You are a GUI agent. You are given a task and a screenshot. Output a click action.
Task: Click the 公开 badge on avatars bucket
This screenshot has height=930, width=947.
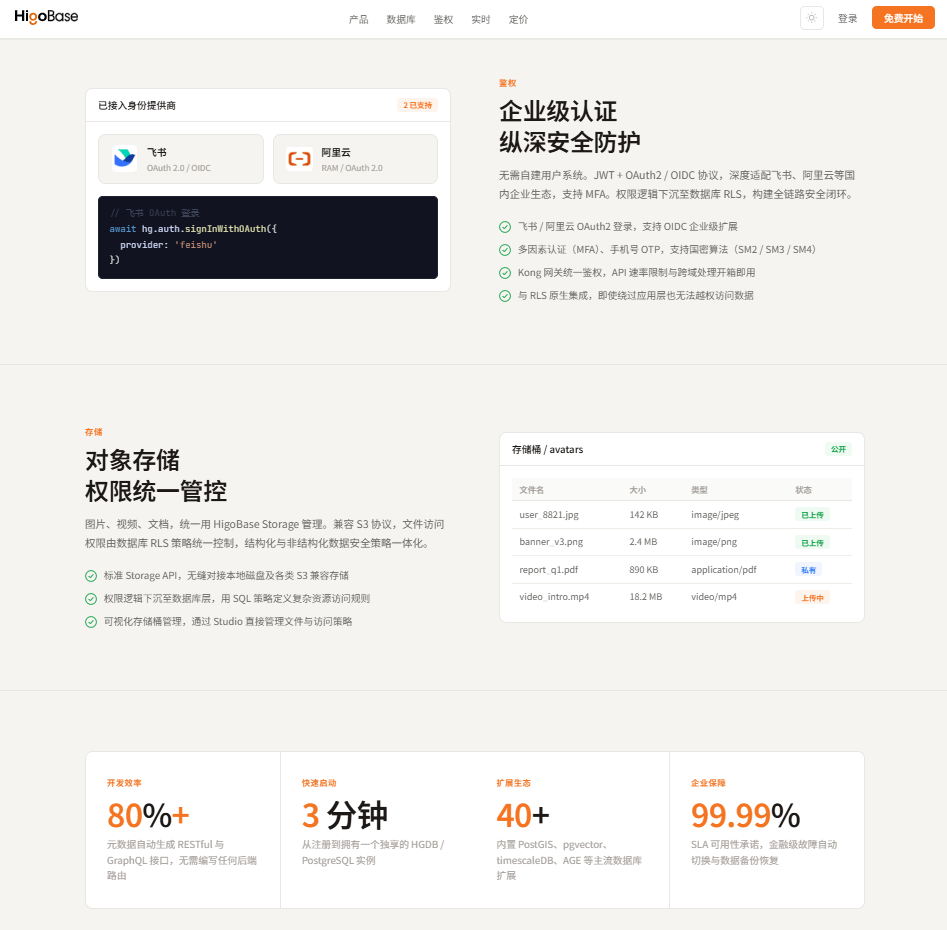838,449
